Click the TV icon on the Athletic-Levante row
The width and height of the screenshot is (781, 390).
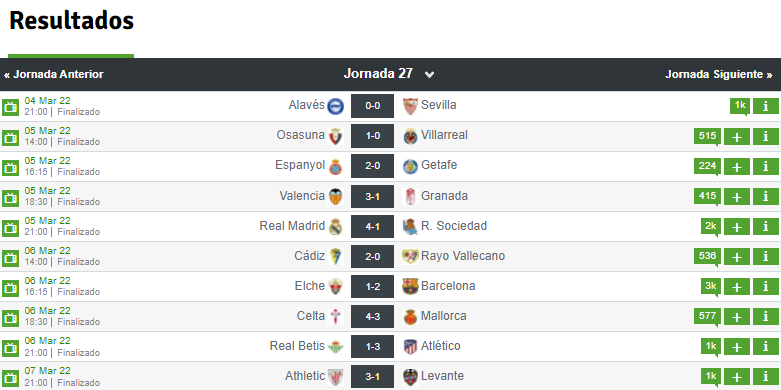coord(10,377)
